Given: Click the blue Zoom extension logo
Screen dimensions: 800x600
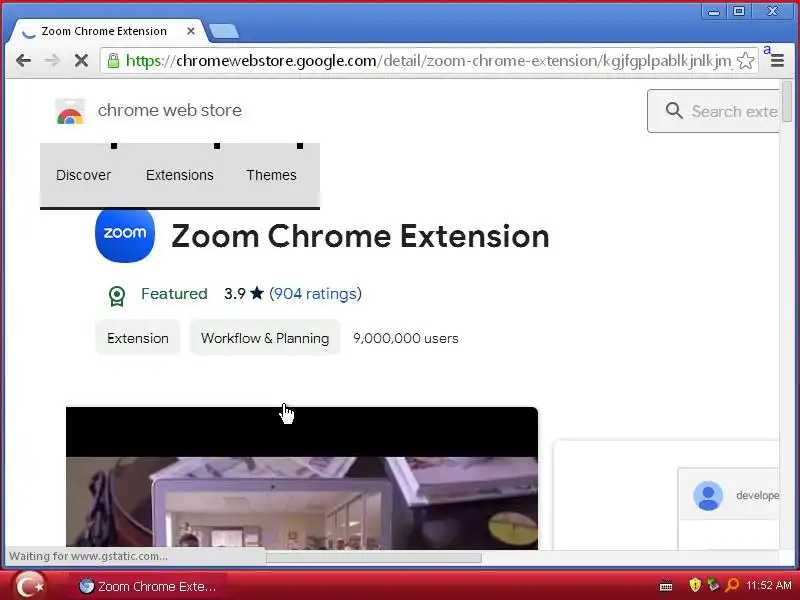Looking at the screenshot, I should [125, 234].
